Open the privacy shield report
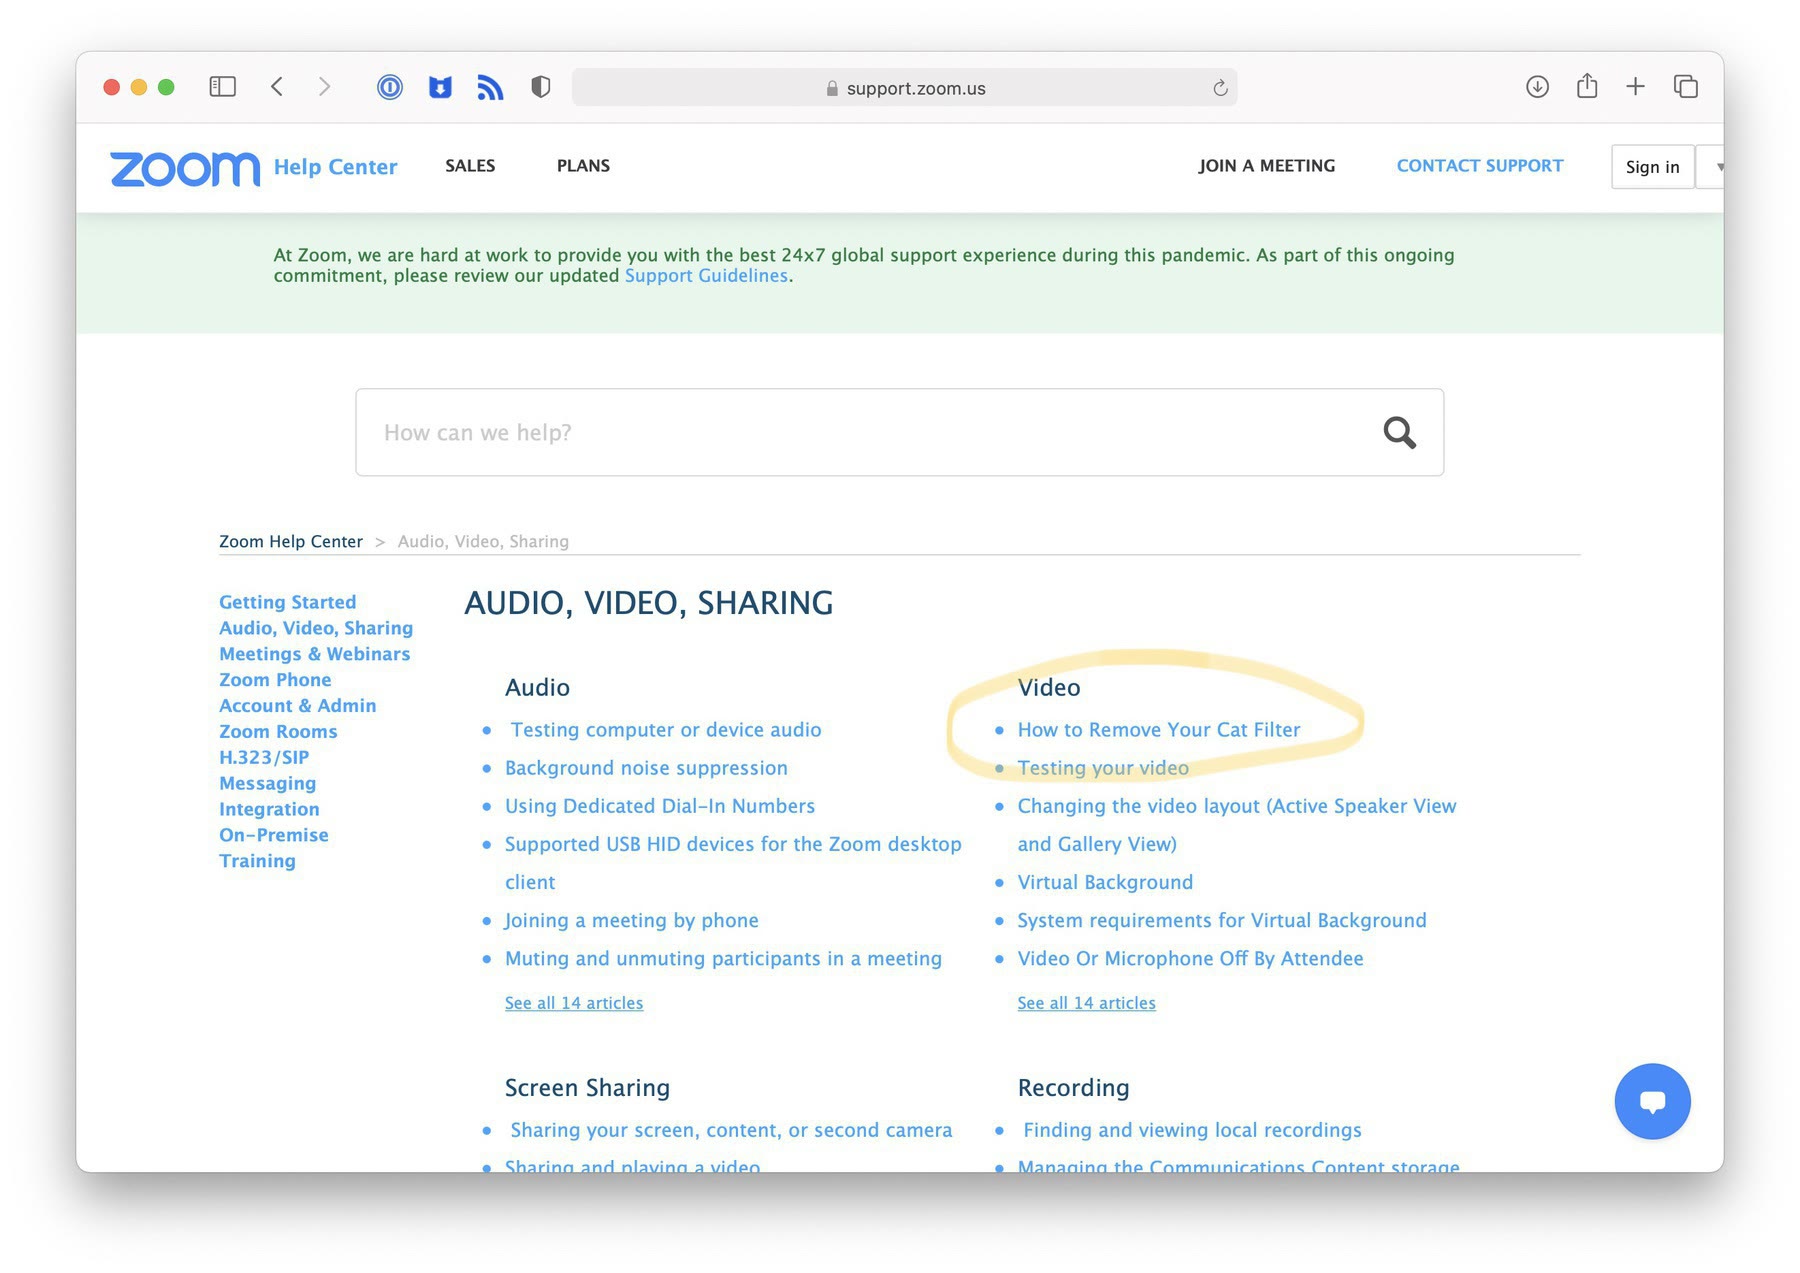The image size is (1800, 1273). coord(540,87)
